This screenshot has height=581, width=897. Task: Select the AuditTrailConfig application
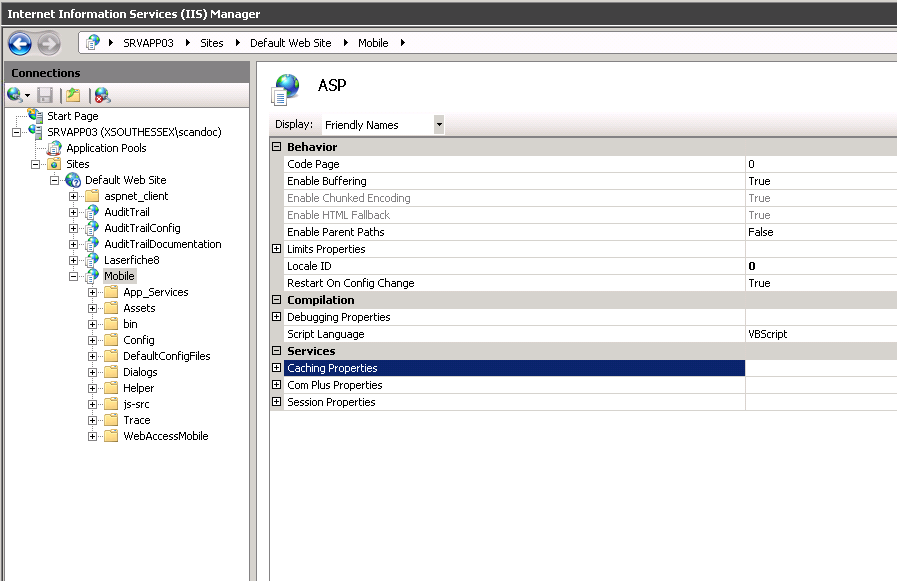142,228
